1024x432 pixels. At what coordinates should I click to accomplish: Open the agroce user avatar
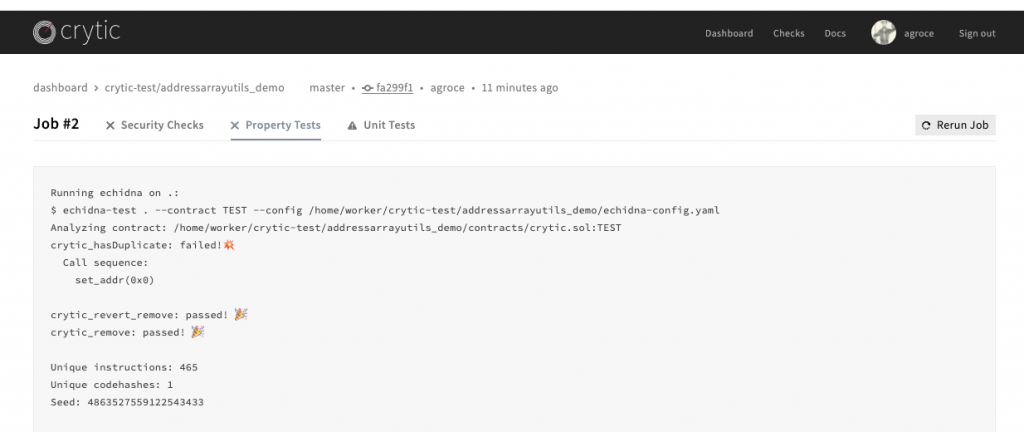point(883,33)
